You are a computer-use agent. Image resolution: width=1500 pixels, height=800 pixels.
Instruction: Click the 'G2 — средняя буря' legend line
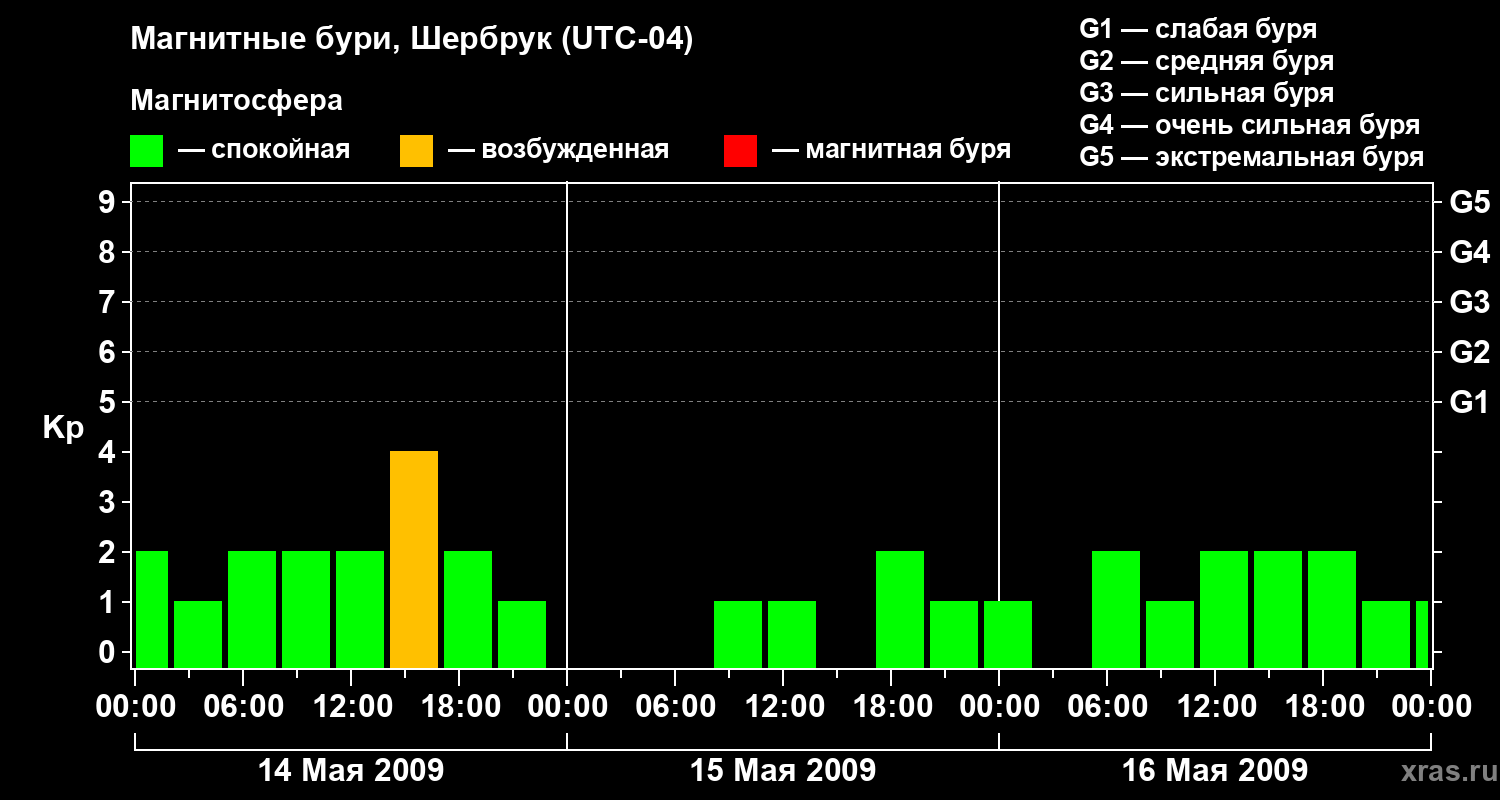[1207, 61]
